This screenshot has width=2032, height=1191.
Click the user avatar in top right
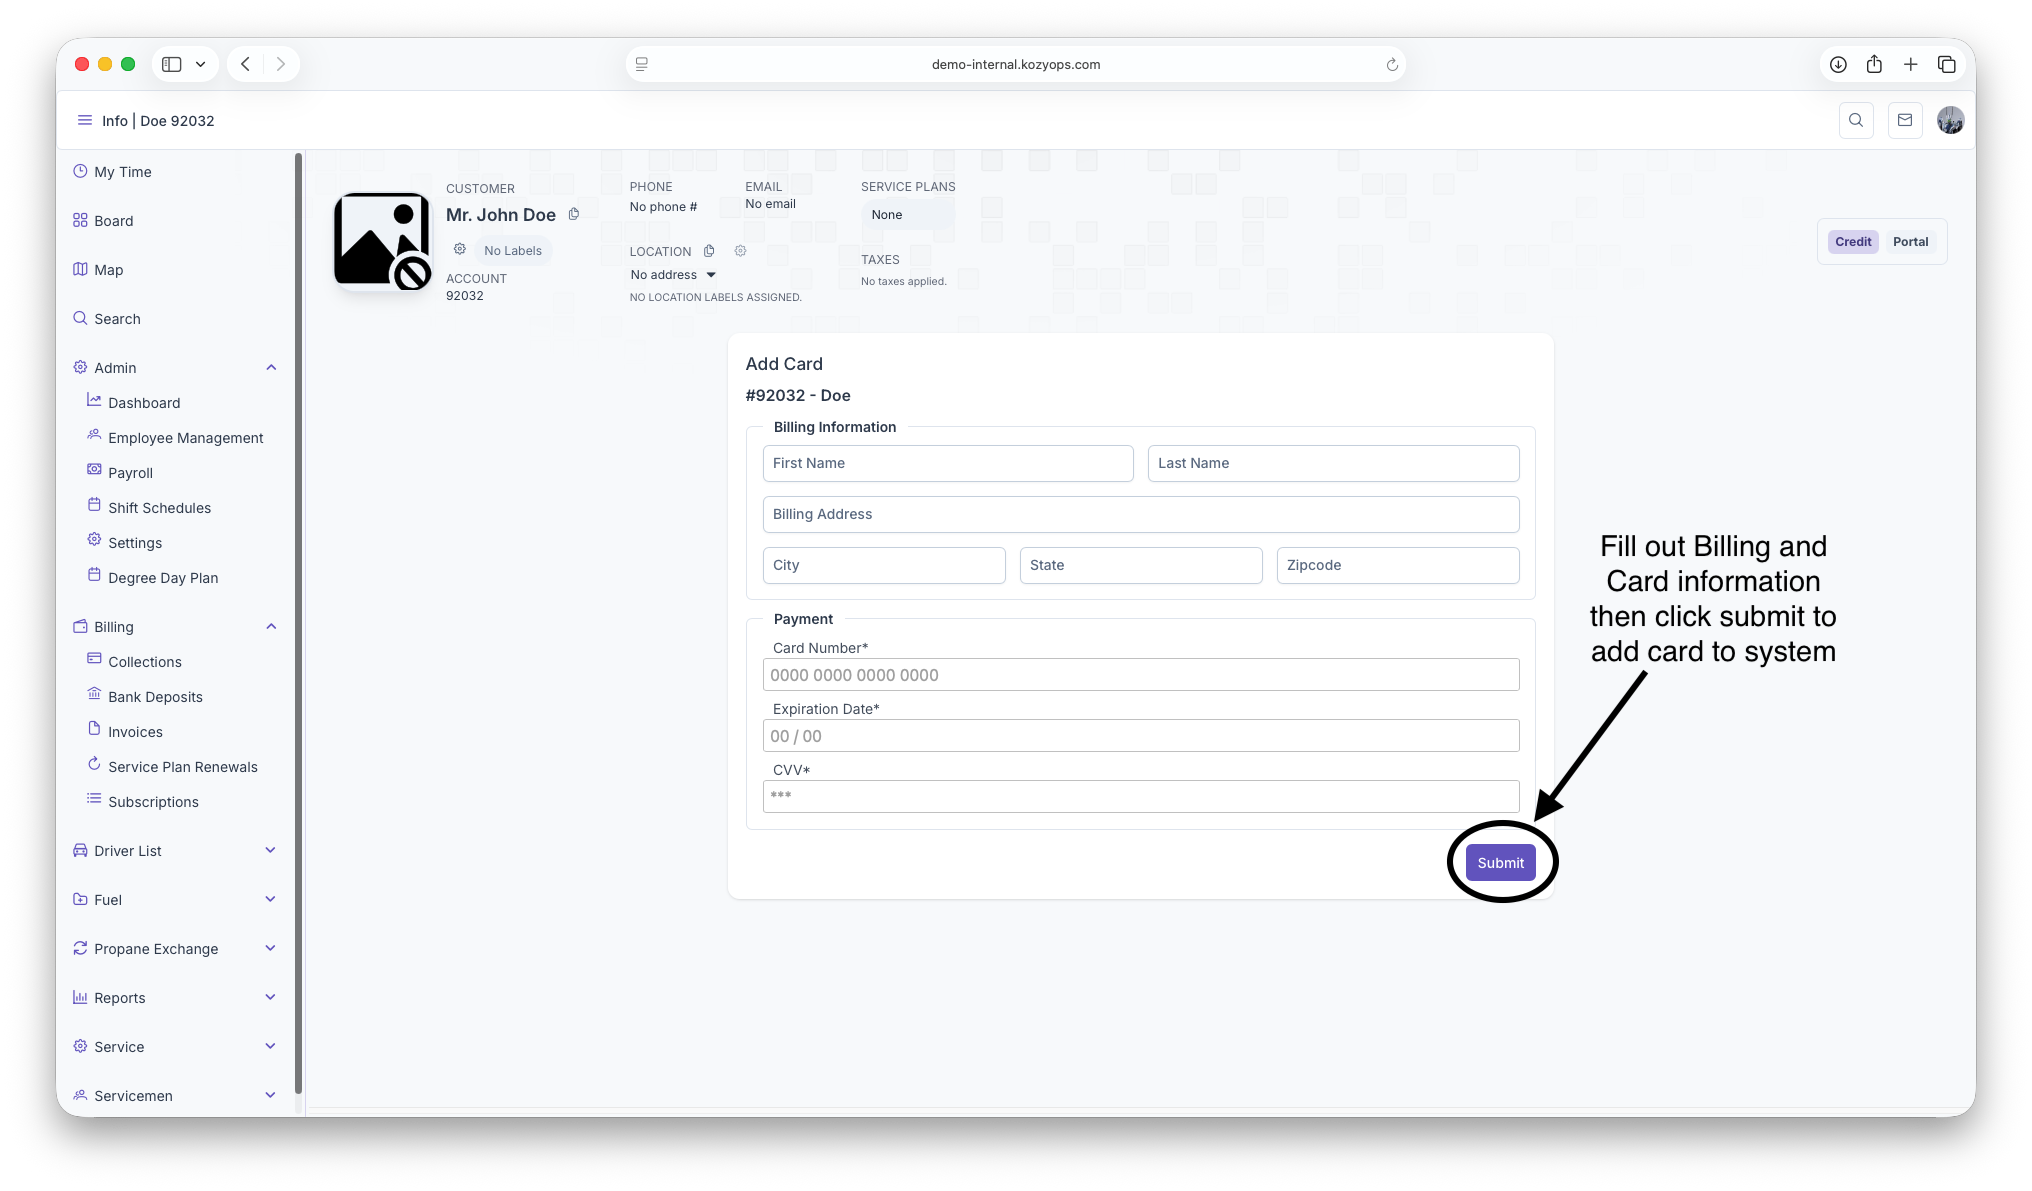(1950, 120)
